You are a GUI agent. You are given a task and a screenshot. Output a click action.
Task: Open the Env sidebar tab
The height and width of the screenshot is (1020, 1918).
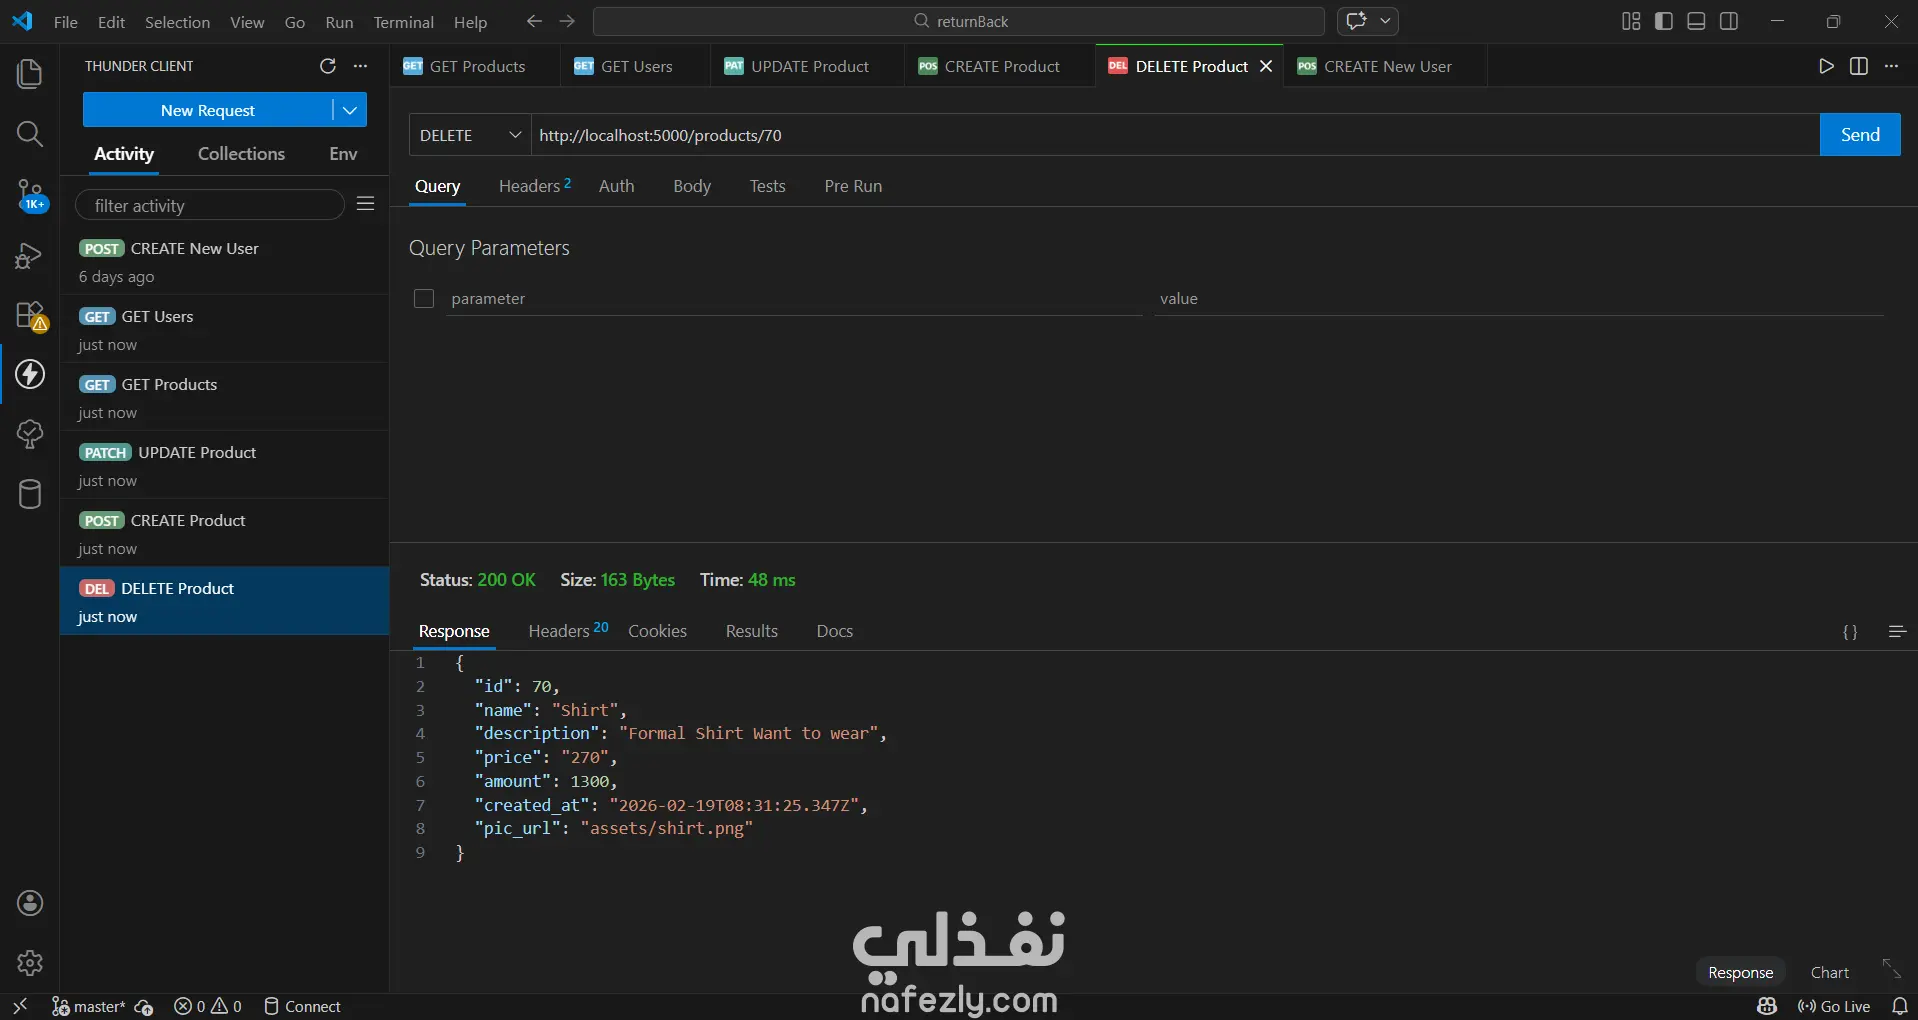(343, 153)
